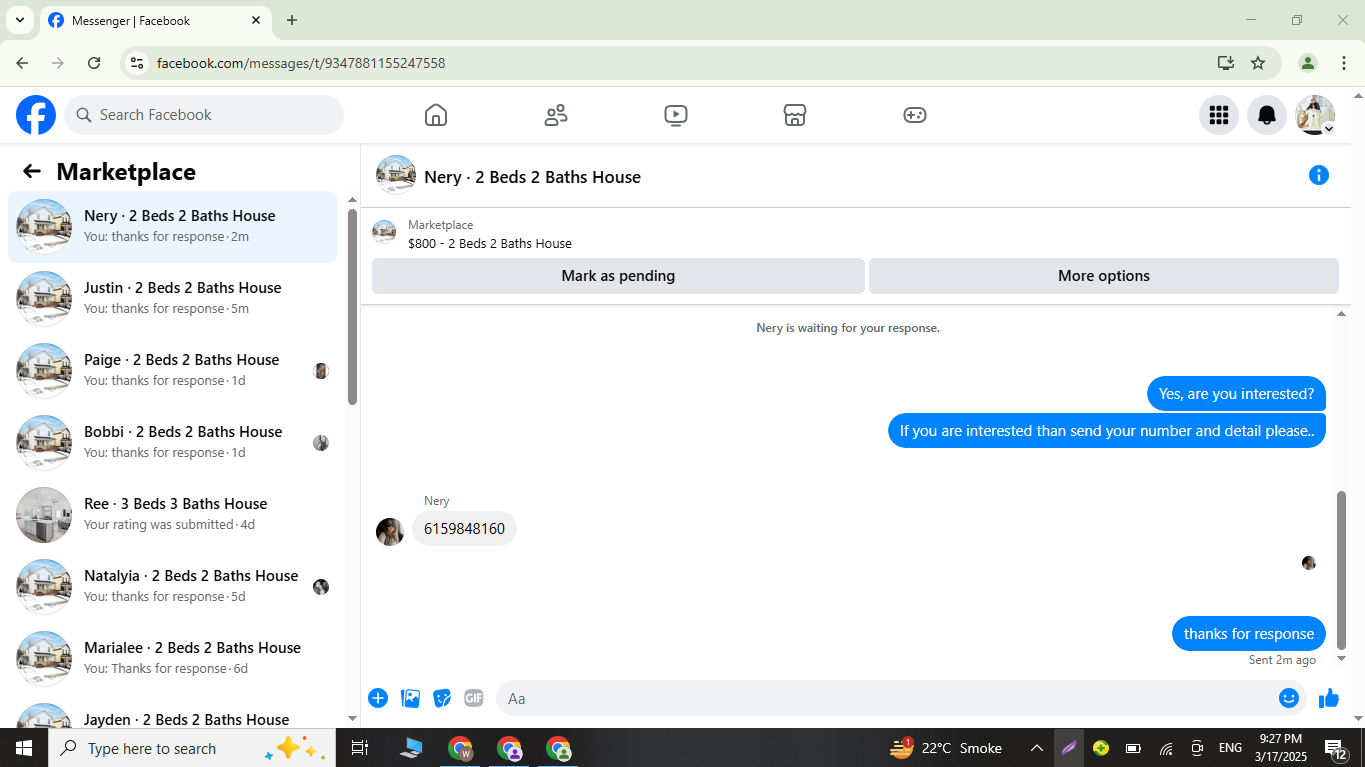The height and width of the screenshot is (767, 1365).
Task: Open Task View on the taskbar
Action: [360, 748]
